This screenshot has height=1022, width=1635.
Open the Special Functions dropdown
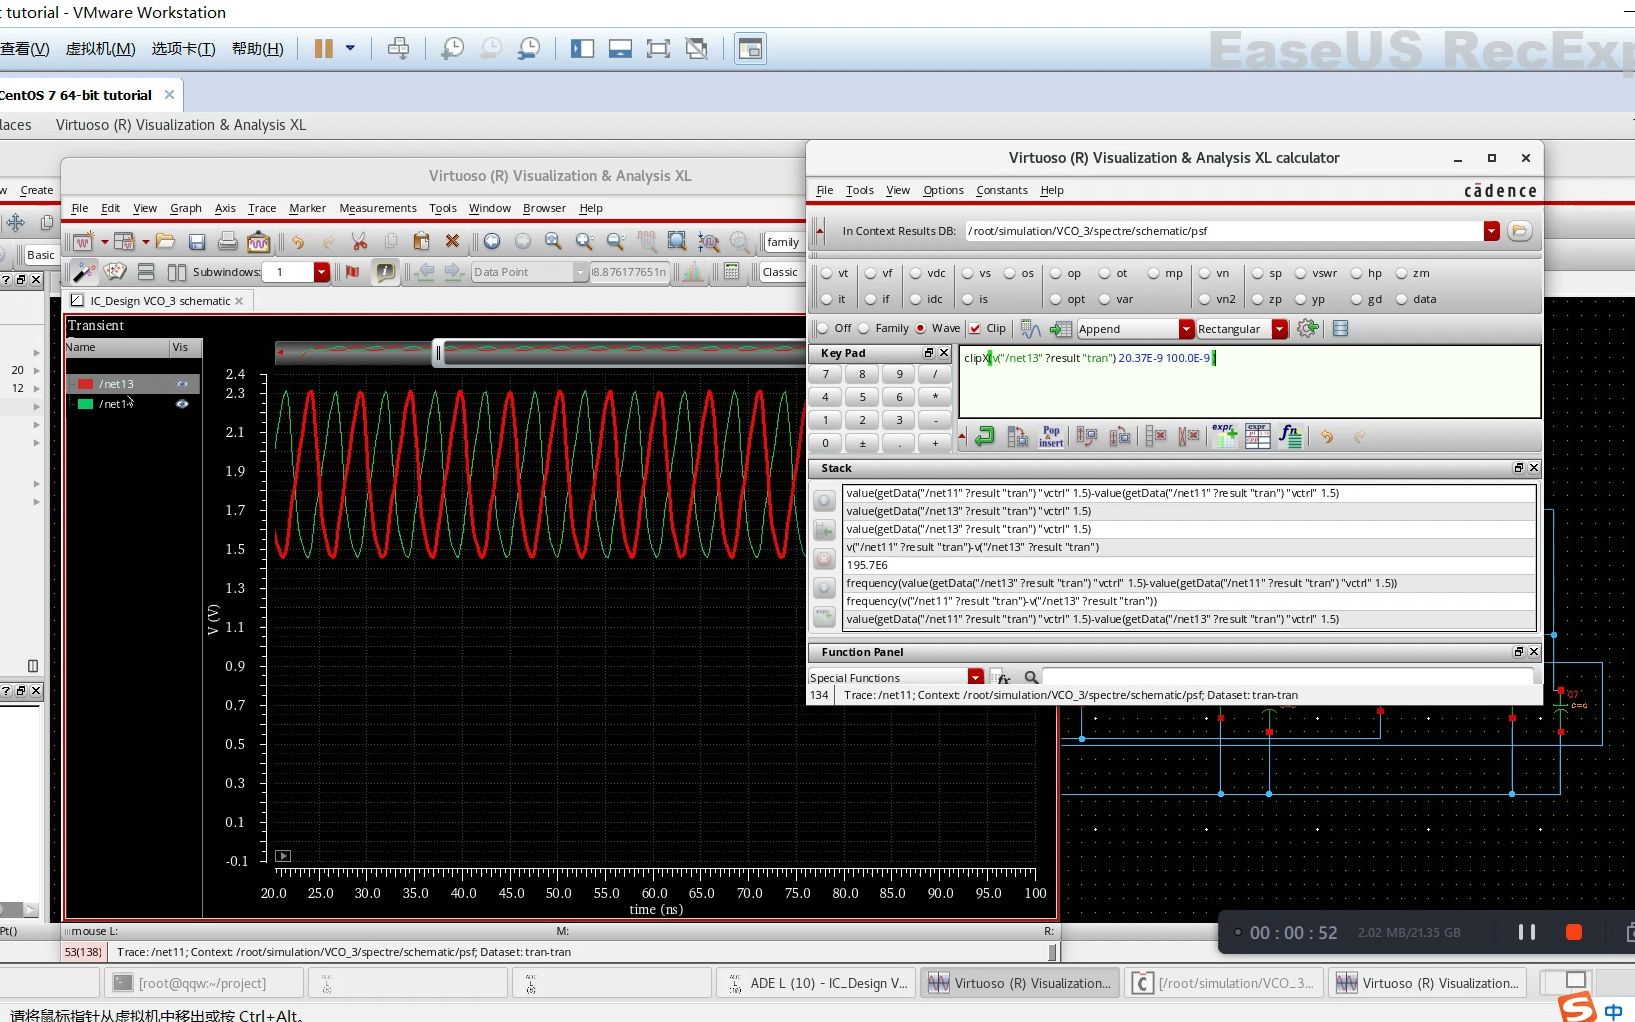click(x=975, y=678)
